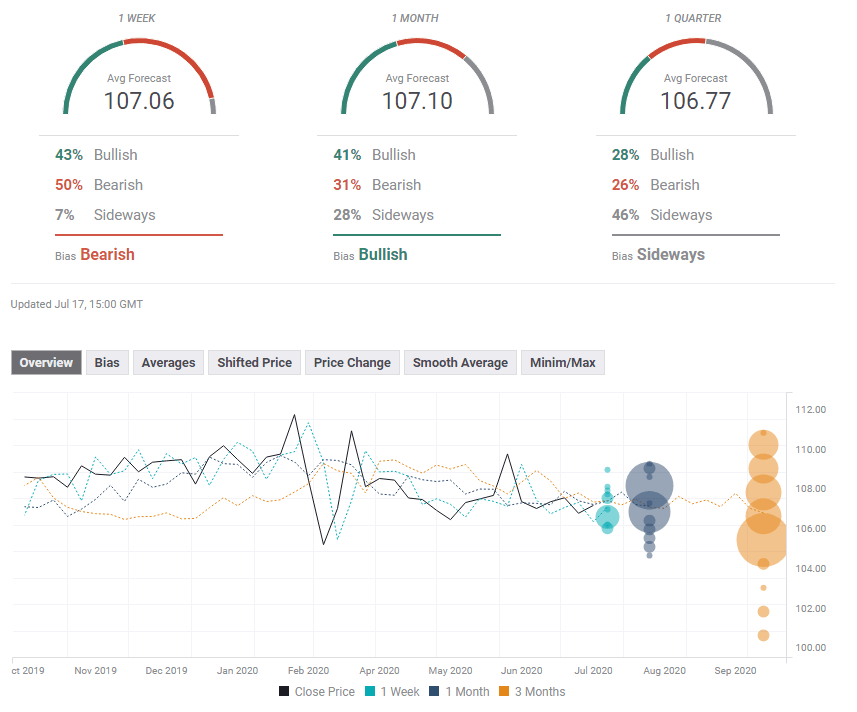This screenshot has width=857, height=712.
Task: Click the Bearish bias label under 1 Week
Action: (107, 254)
